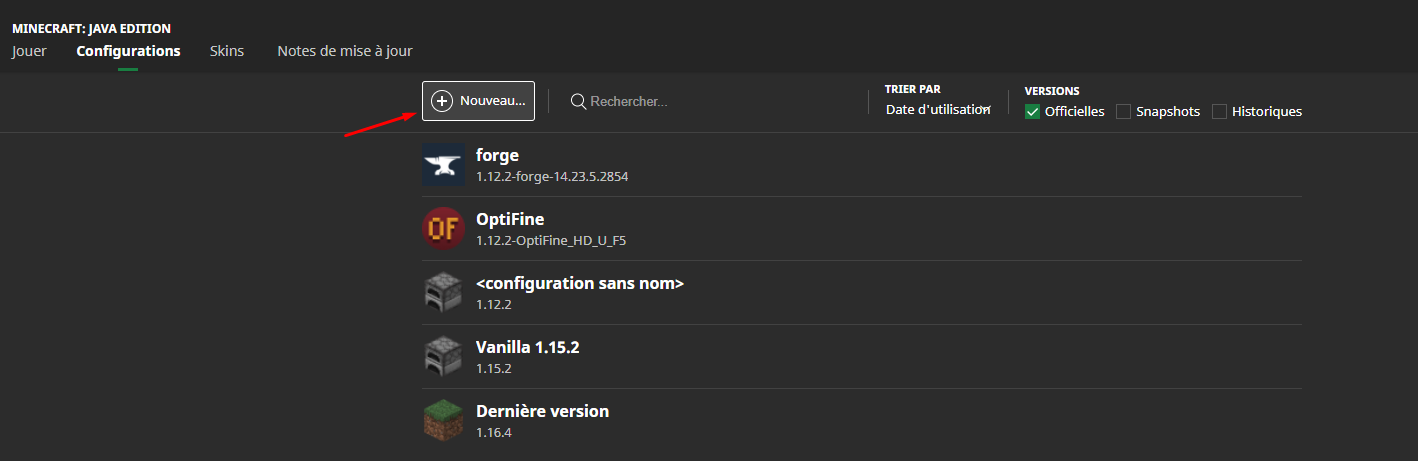
Task: Click the magnifying glass search icon
Action: (578, 101)
